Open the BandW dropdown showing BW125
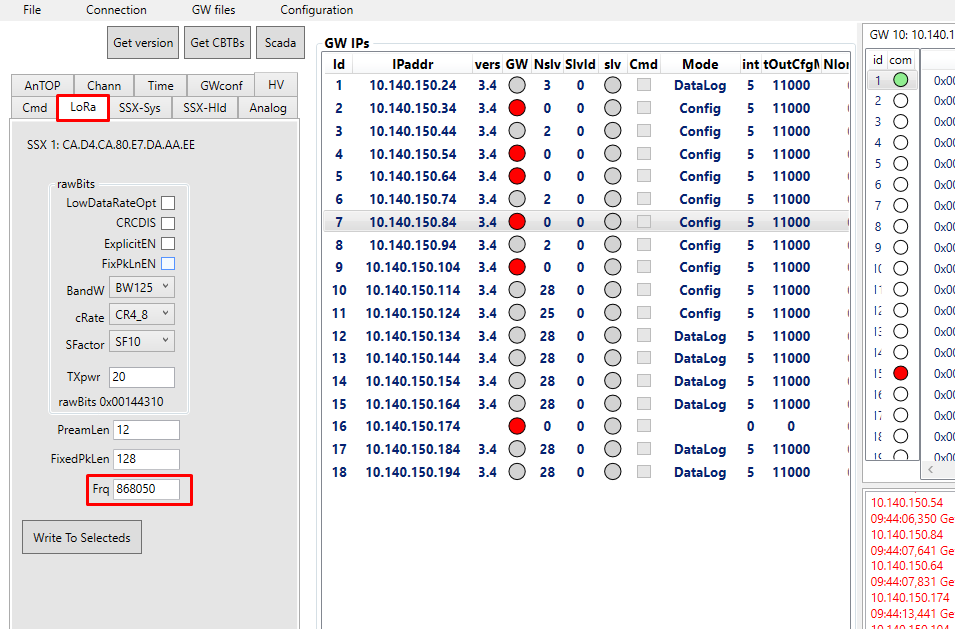 click(141, 288)
